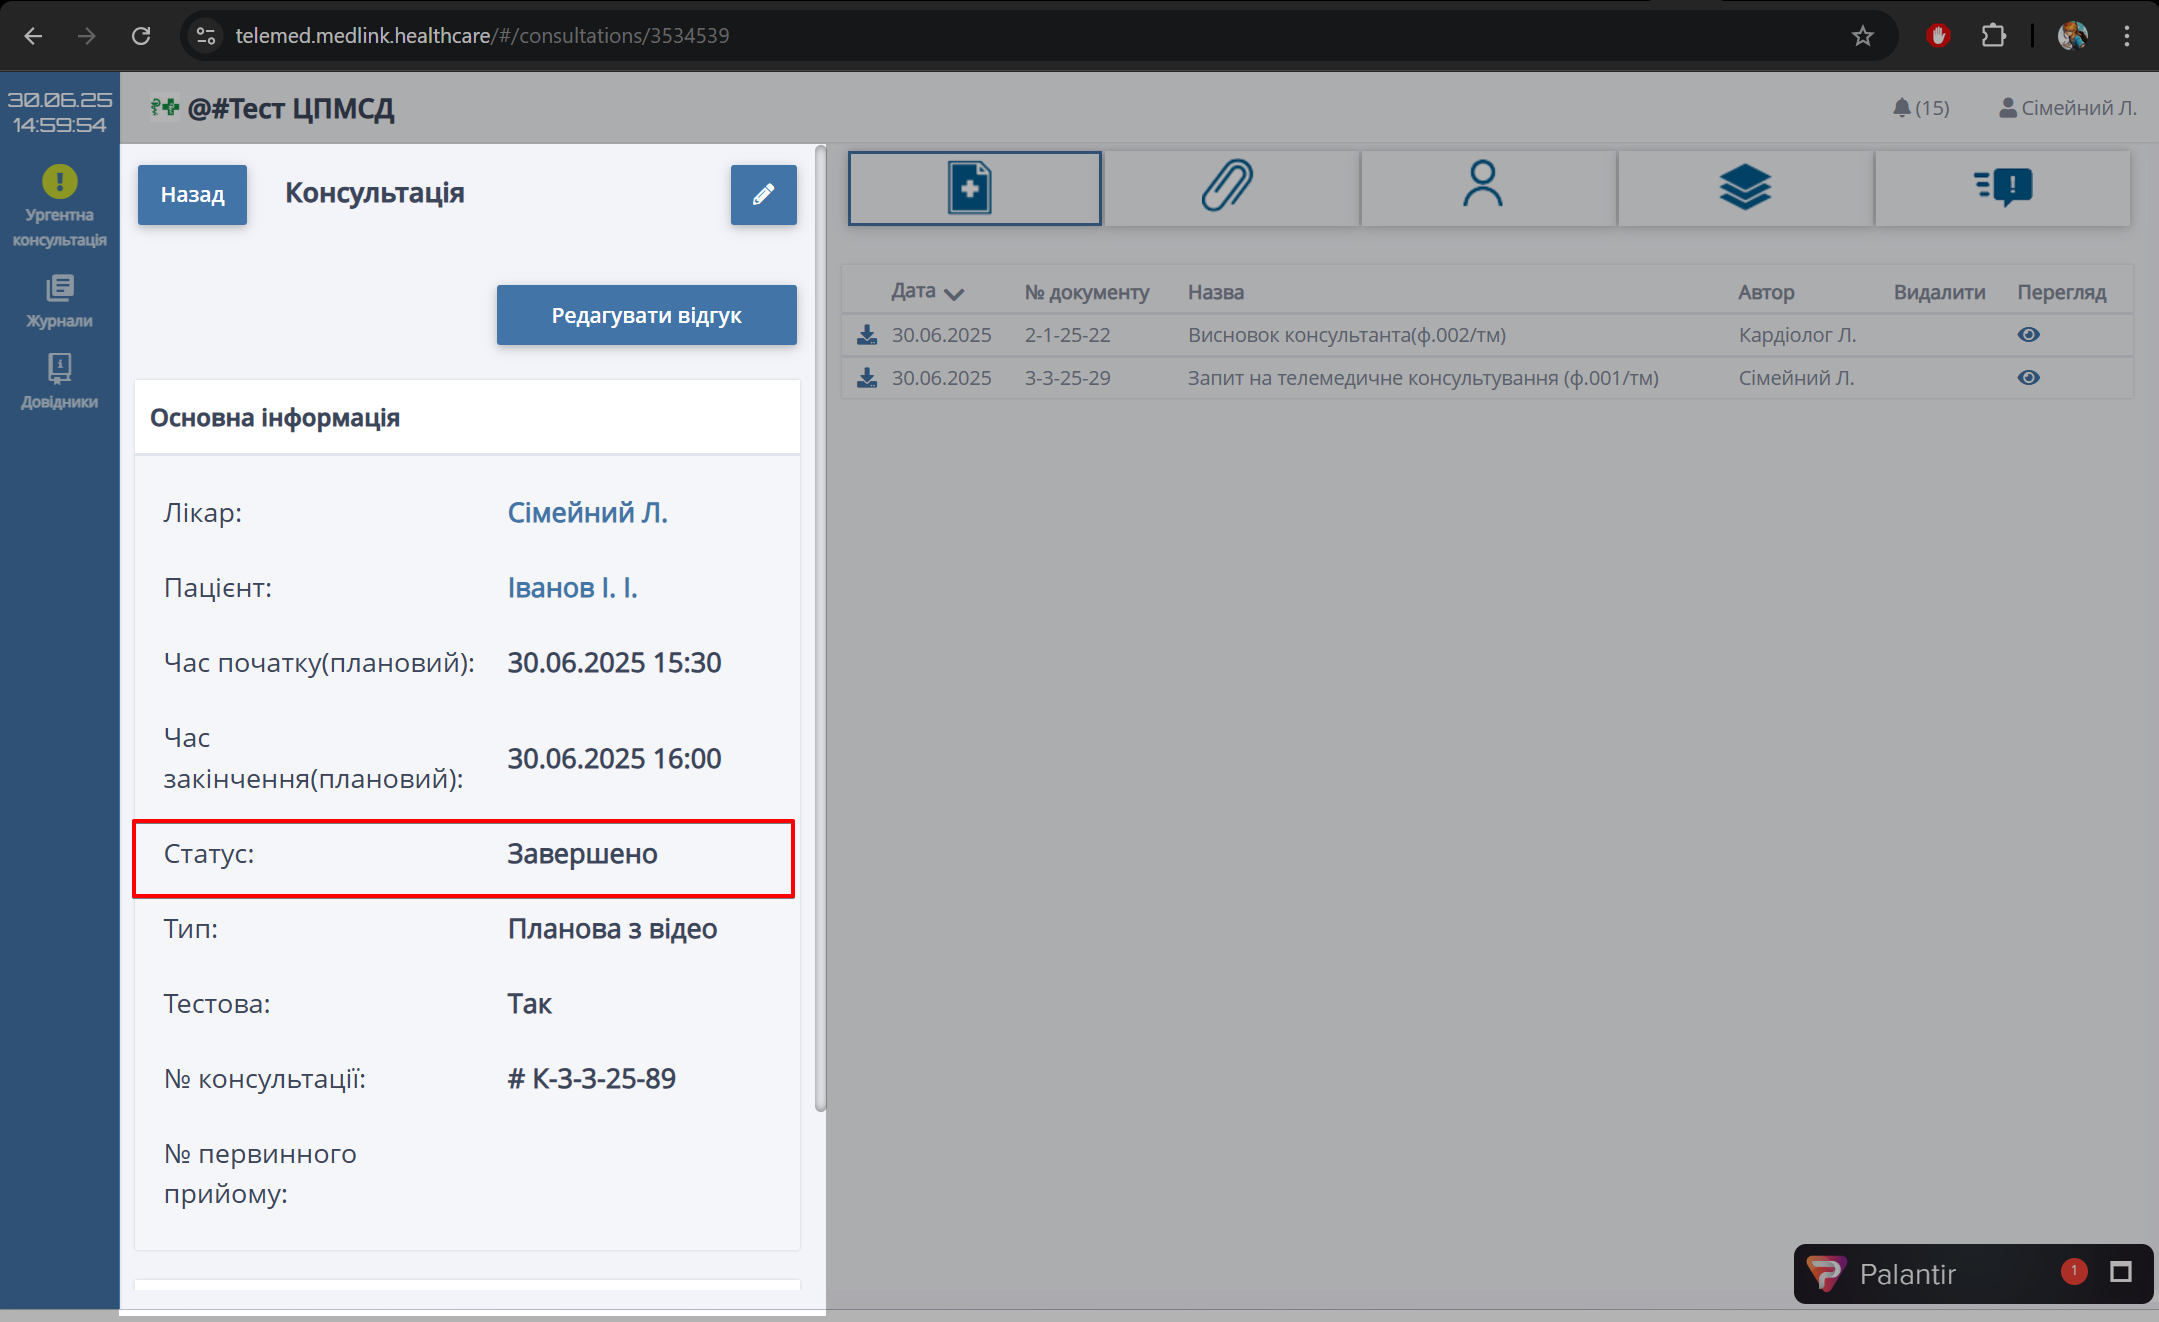Click the Назад button
The image size is (2159, 1322).
pos(192,195)
